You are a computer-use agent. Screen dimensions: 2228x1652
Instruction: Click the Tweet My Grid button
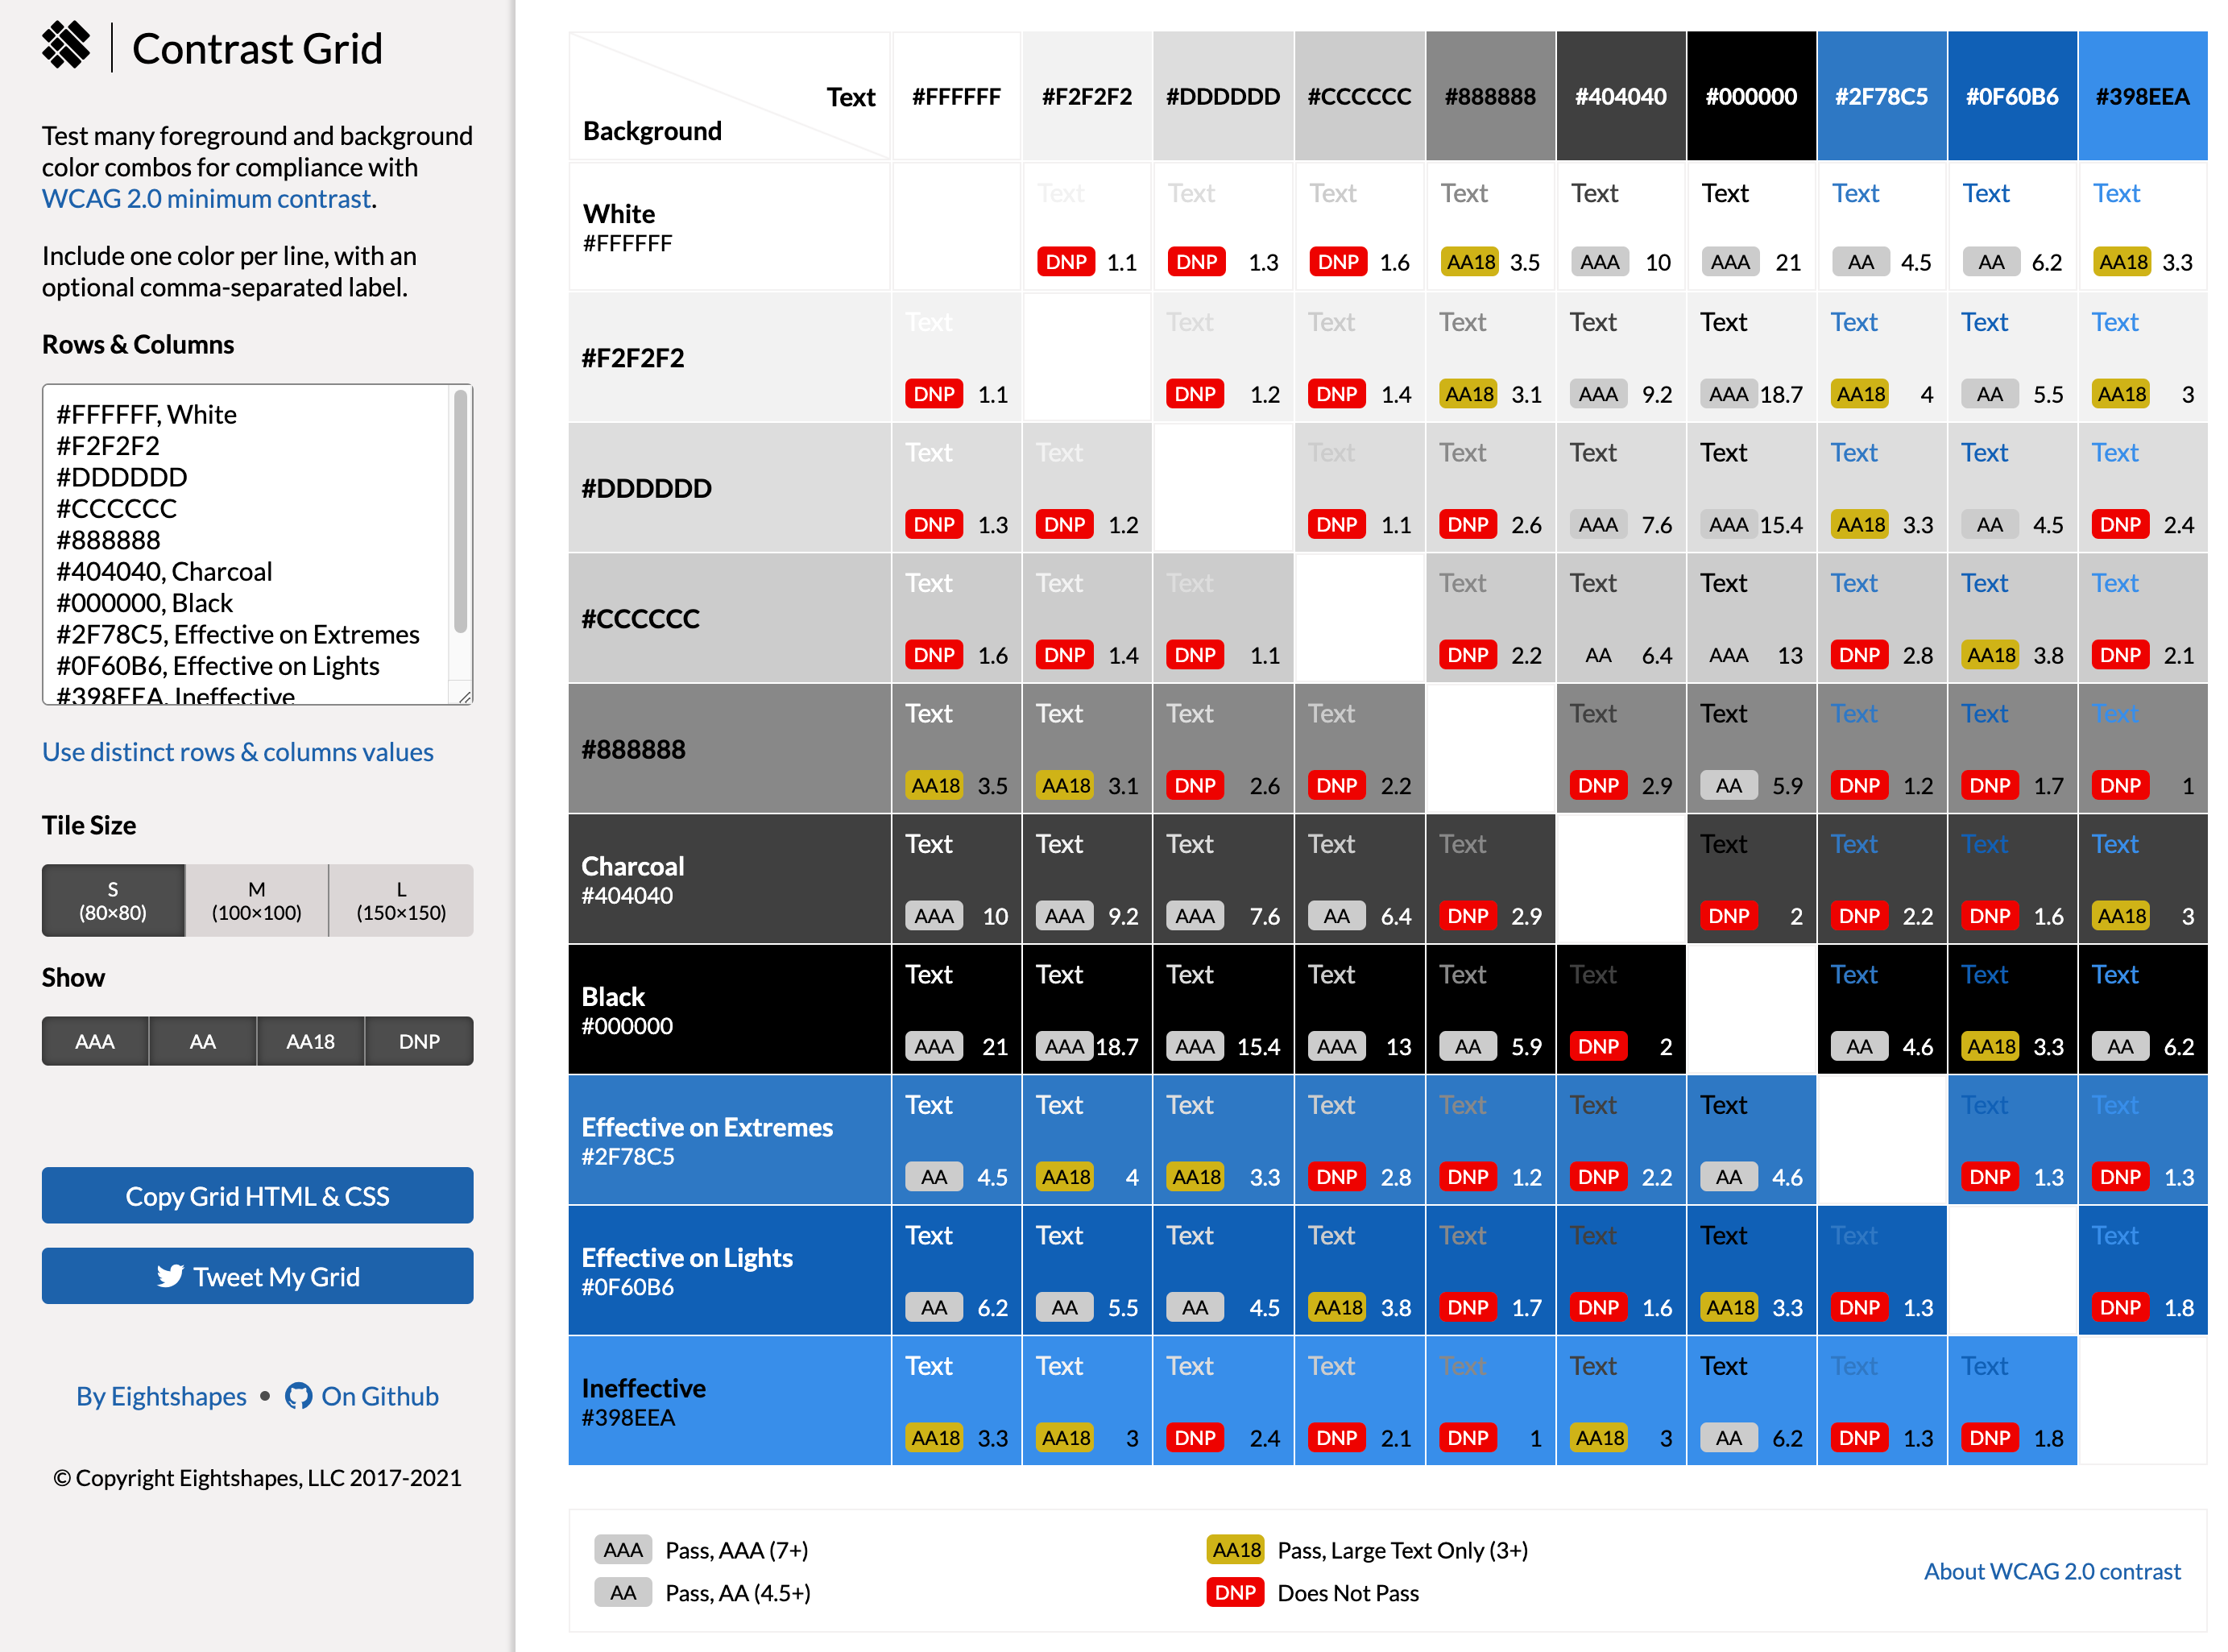257,1276
